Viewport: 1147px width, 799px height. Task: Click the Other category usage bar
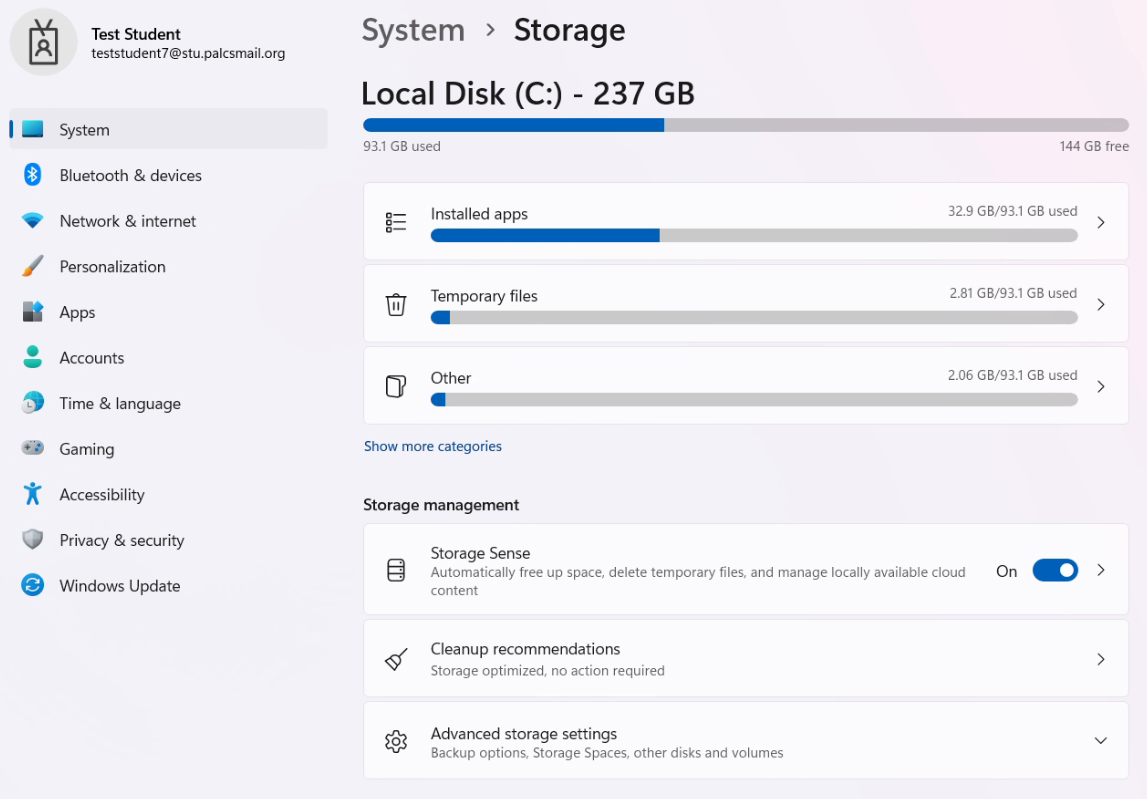coord(753,399)
